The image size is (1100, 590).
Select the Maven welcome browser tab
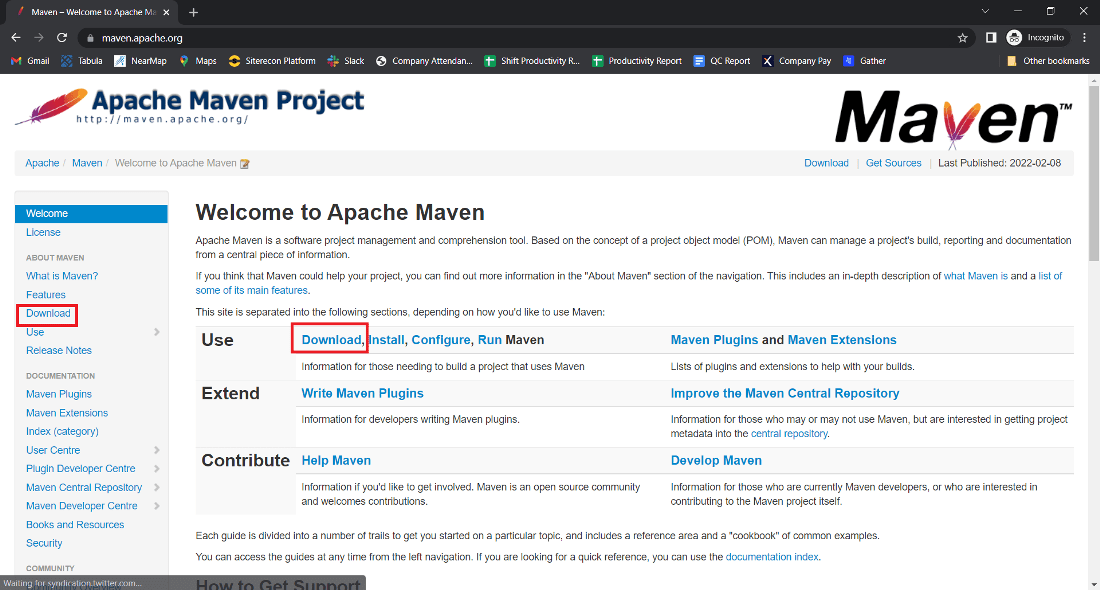coord(90,14)
